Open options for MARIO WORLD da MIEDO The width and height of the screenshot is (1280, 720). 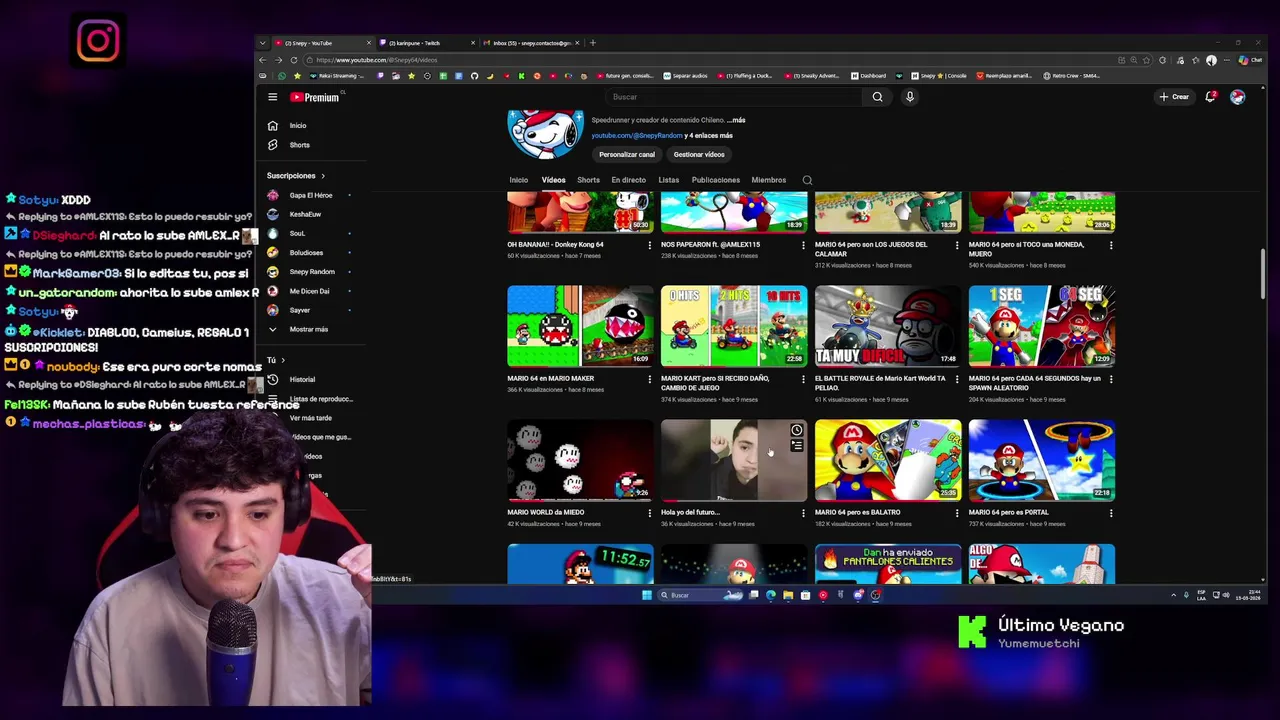coord(649,513)
